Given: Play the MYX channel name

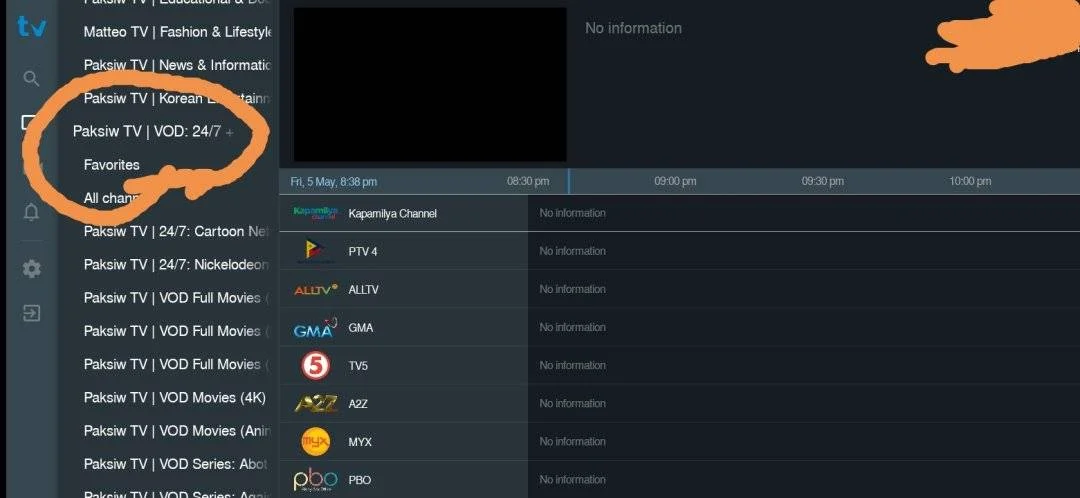Looking at the screenshot, I should pos(360,442).
